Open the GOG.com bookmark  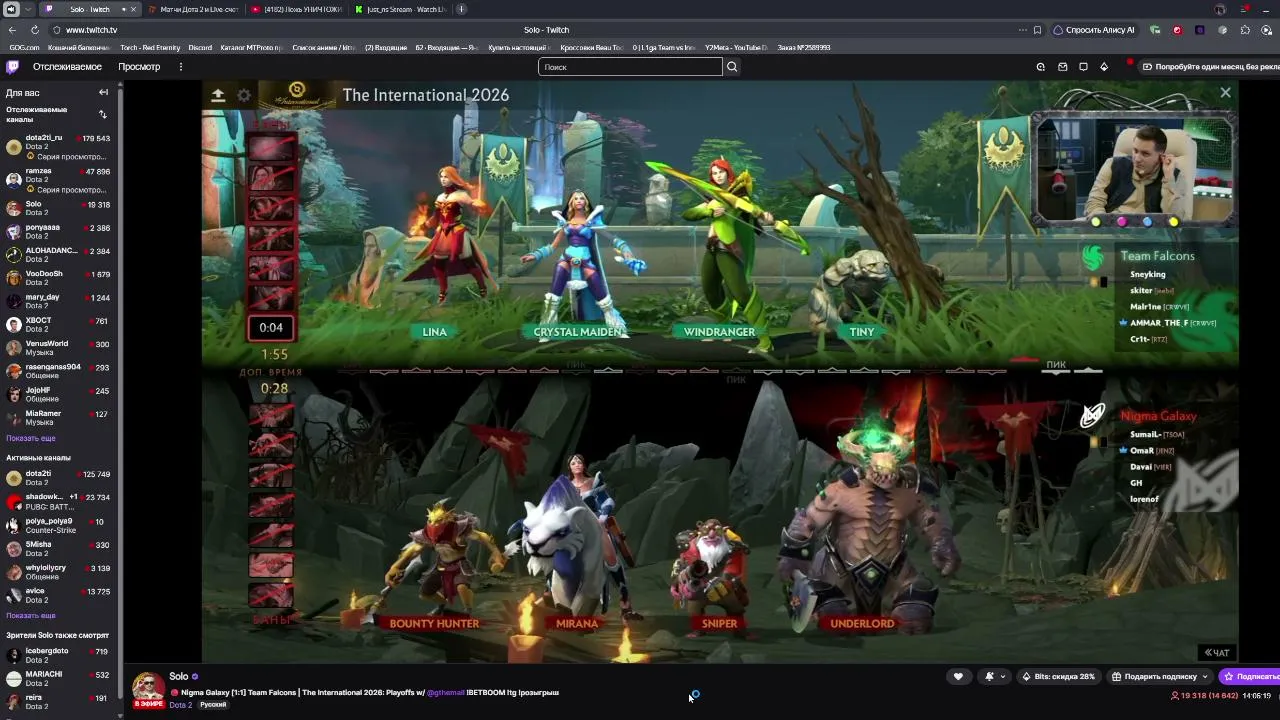pos(24,48)
